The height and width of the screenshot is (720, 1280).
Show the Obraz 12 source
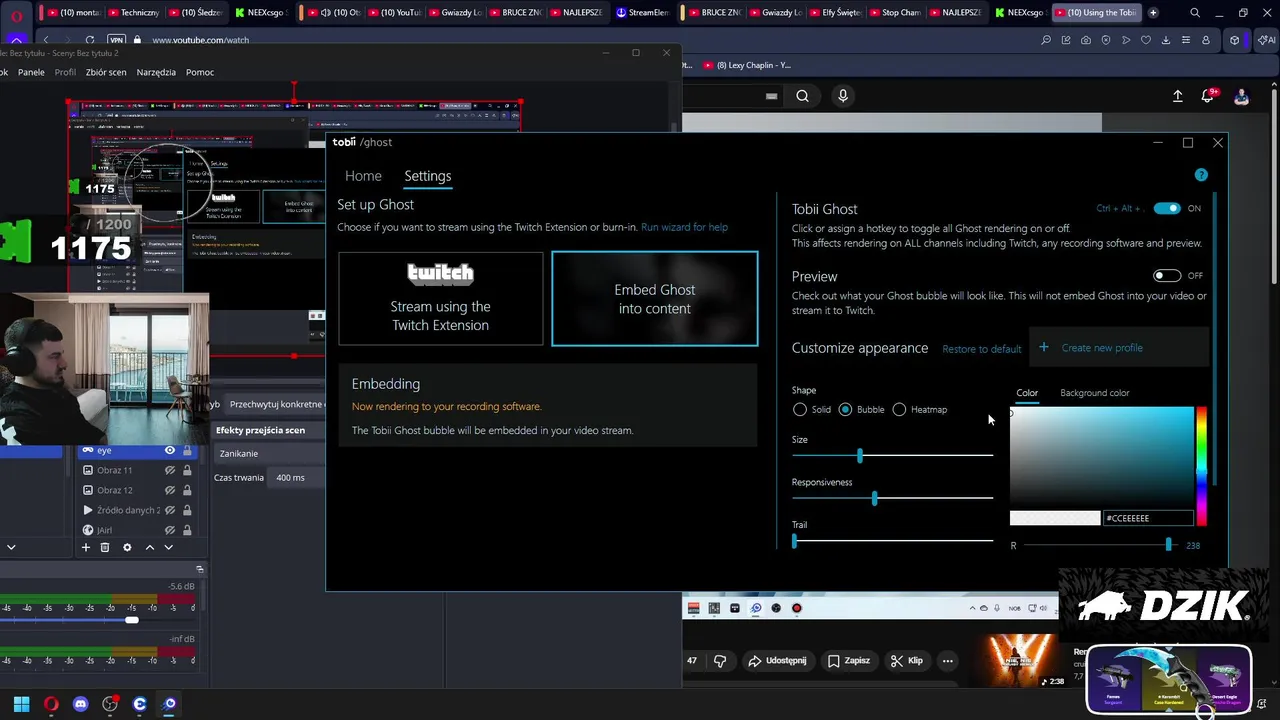170,490
